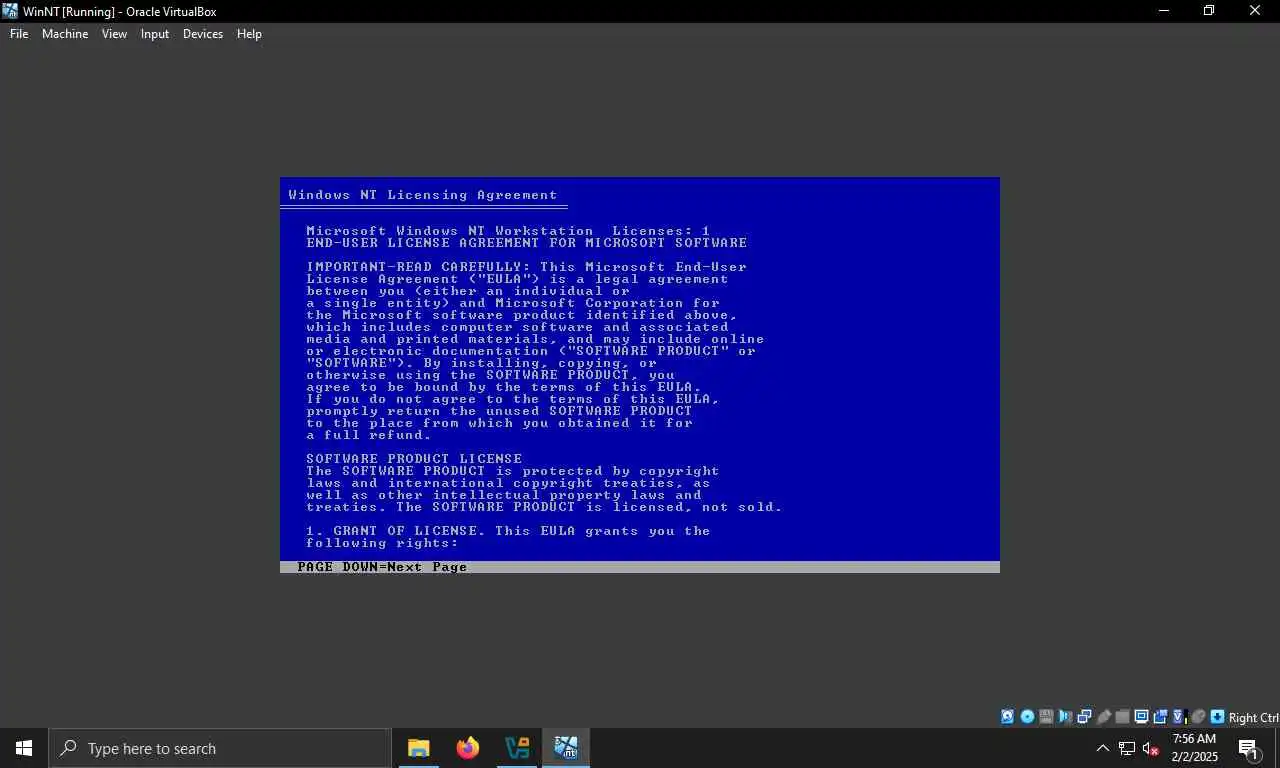Click the 'END-USER LICENSE AGREEMENT FOR MICROSOFT SOFTWARE' line
The height and width of the screenshot is (768, 1280).
pos(526,243)
